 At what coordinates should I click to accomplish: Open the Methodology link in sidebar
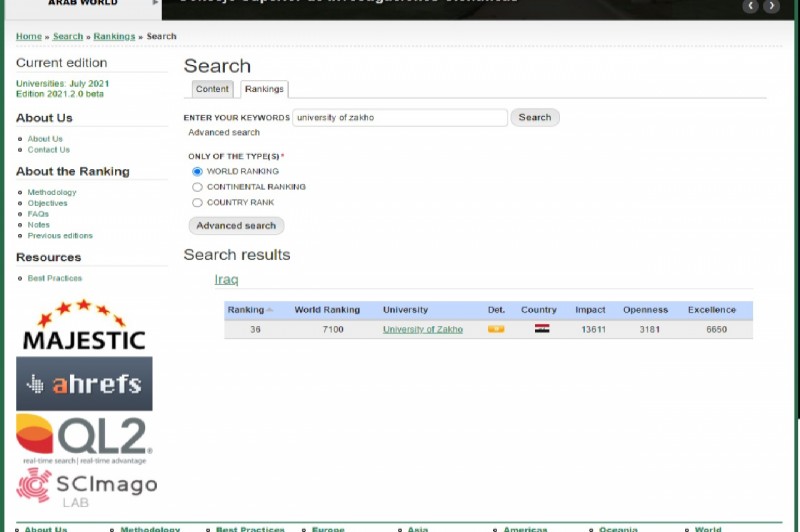[52, 192]
